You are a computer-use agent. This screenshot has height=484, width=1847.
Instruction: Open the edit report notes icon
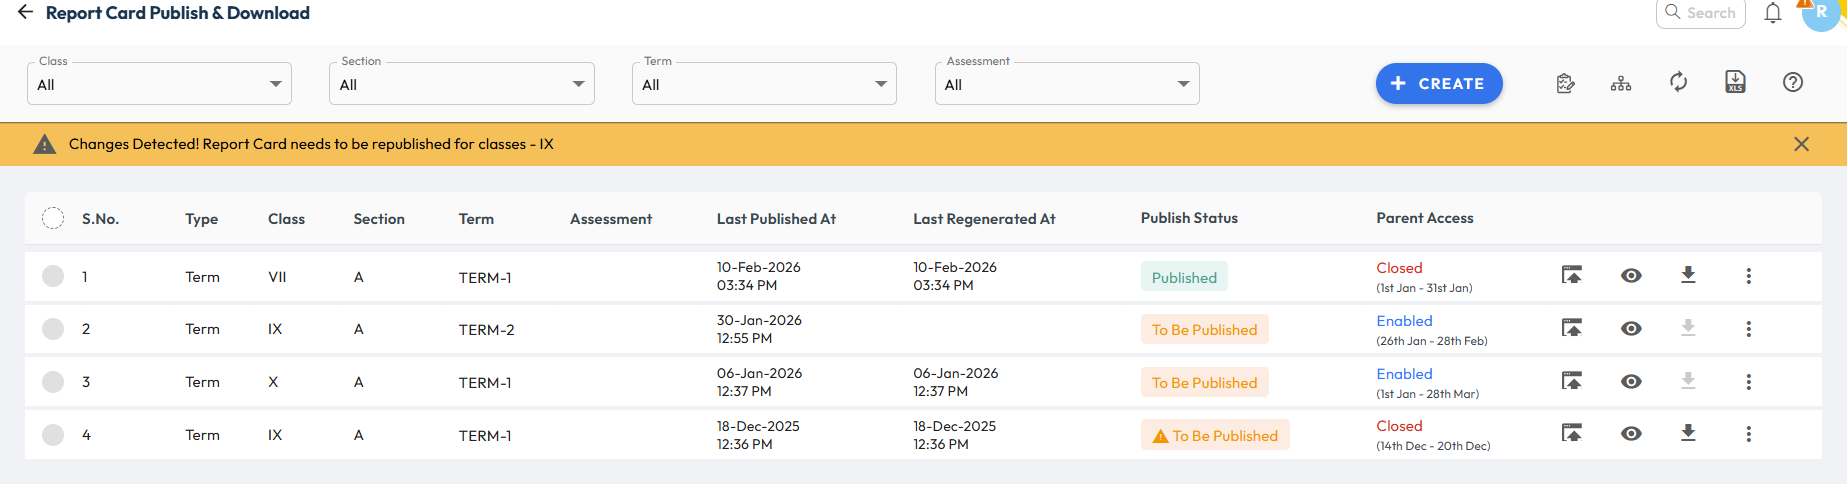coord(1565,84)
